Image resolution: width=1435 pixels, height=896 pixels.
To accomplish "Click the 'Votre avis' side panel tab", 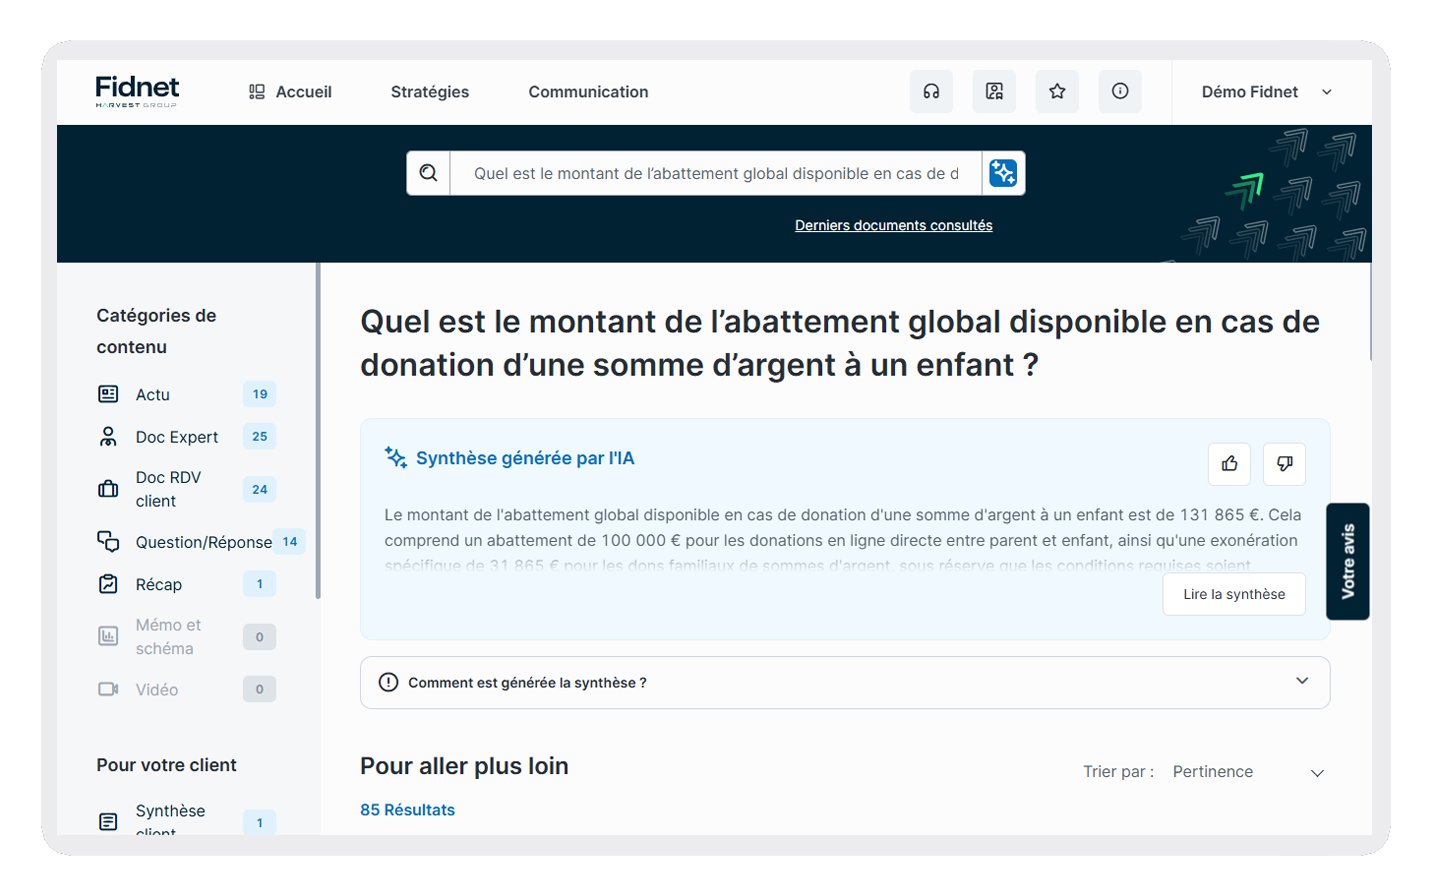I will [1347, 561].
